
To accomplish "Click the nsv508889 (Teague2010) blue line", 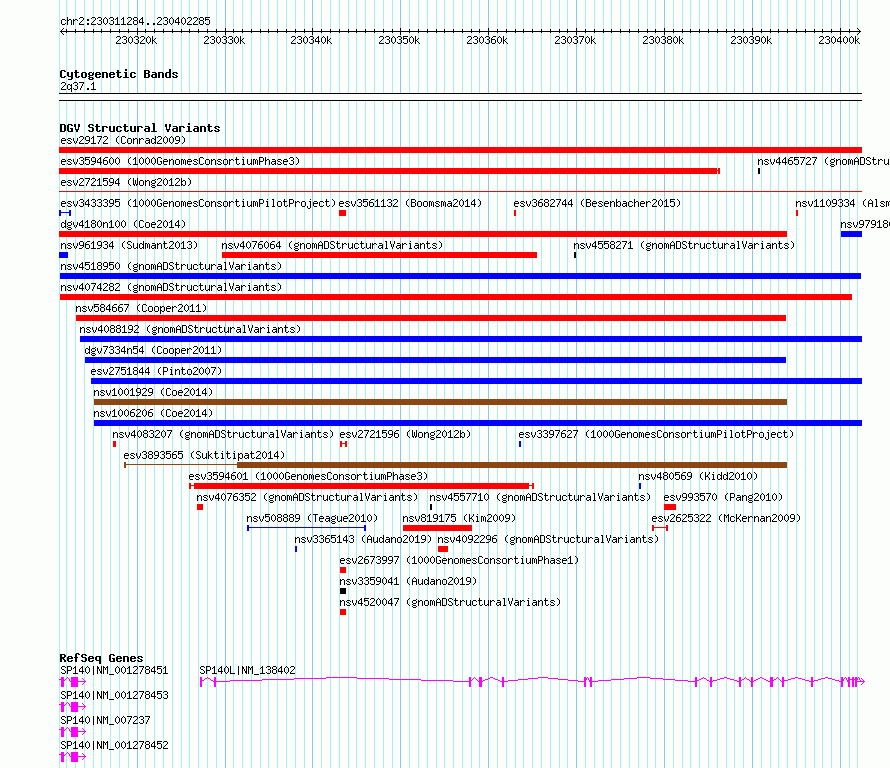I will pyautogui.click(x=307, y=528).
